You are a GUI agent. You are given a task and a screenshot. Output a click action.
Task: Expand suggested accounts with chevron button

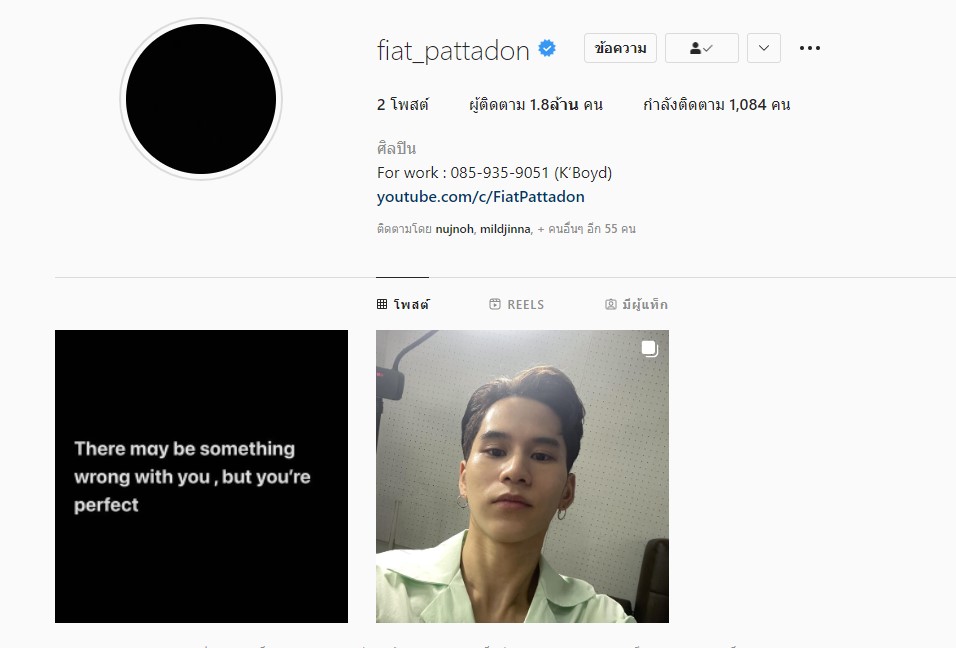(764, 48)
